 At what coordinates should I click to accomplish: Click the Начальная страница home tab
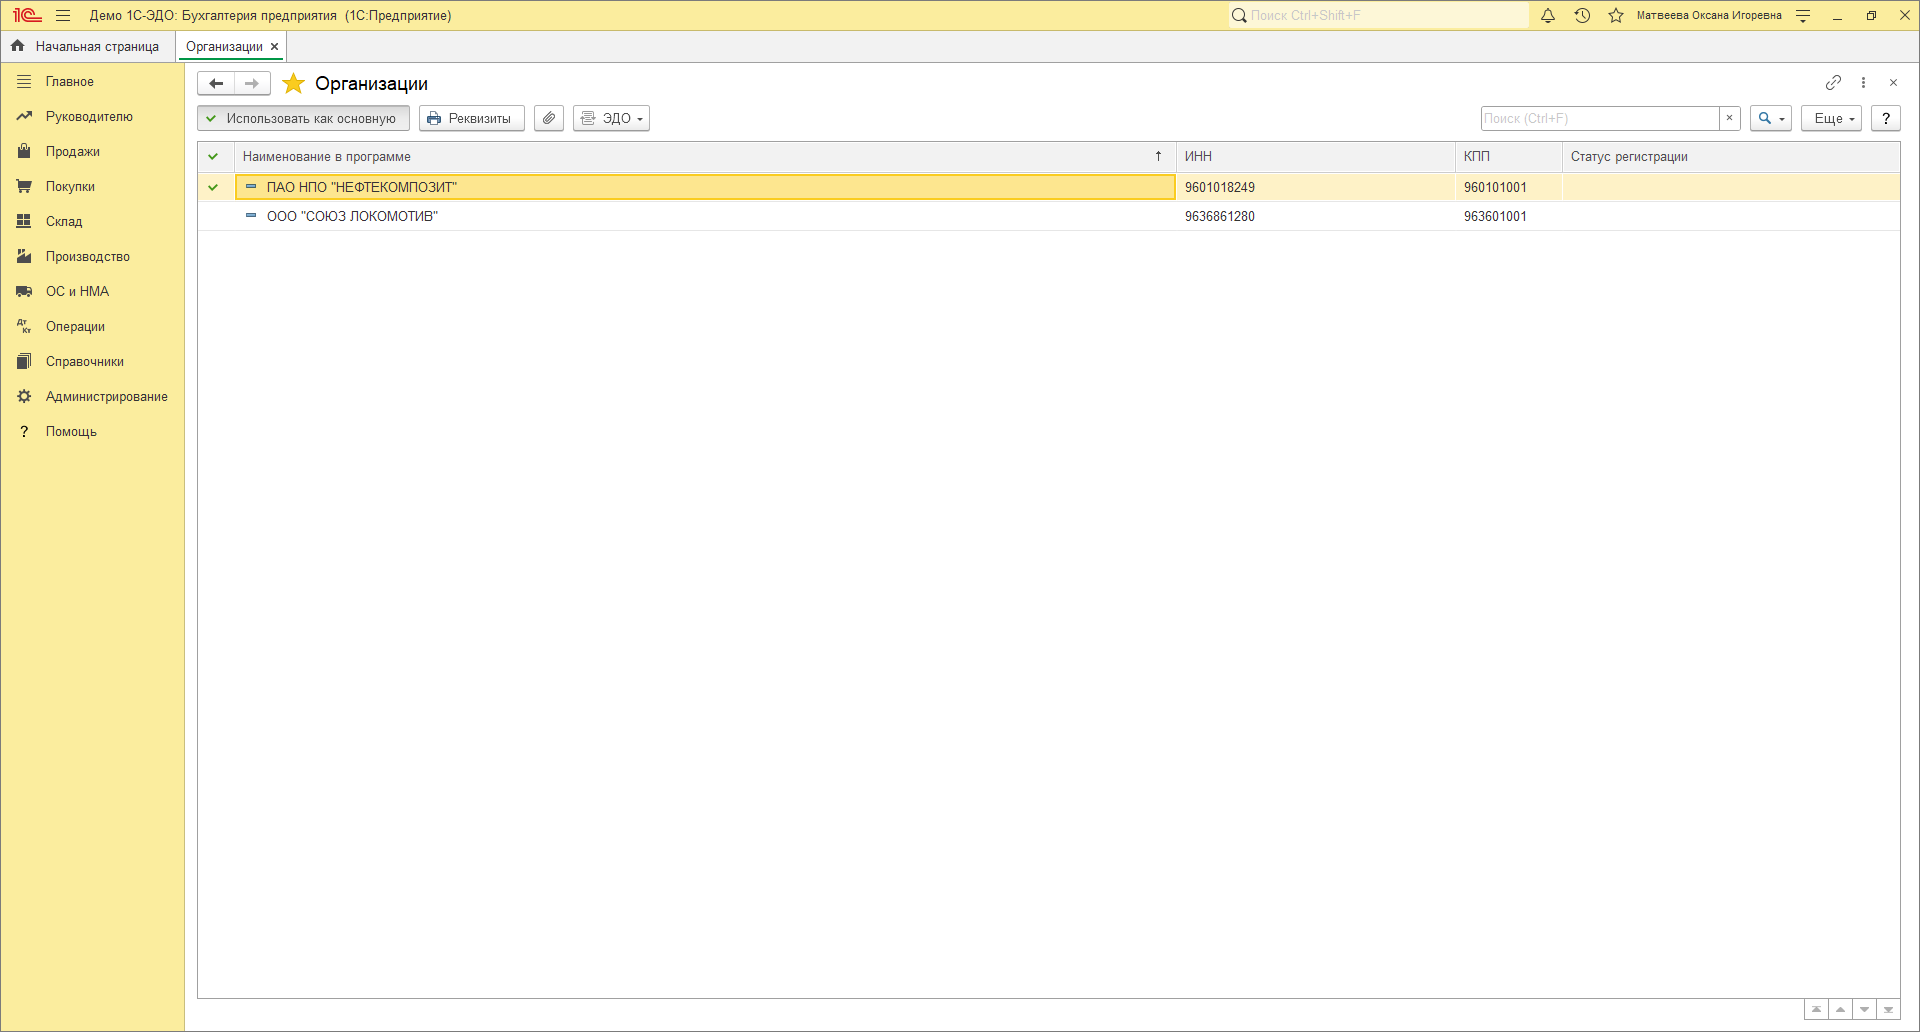pos(88,47)
